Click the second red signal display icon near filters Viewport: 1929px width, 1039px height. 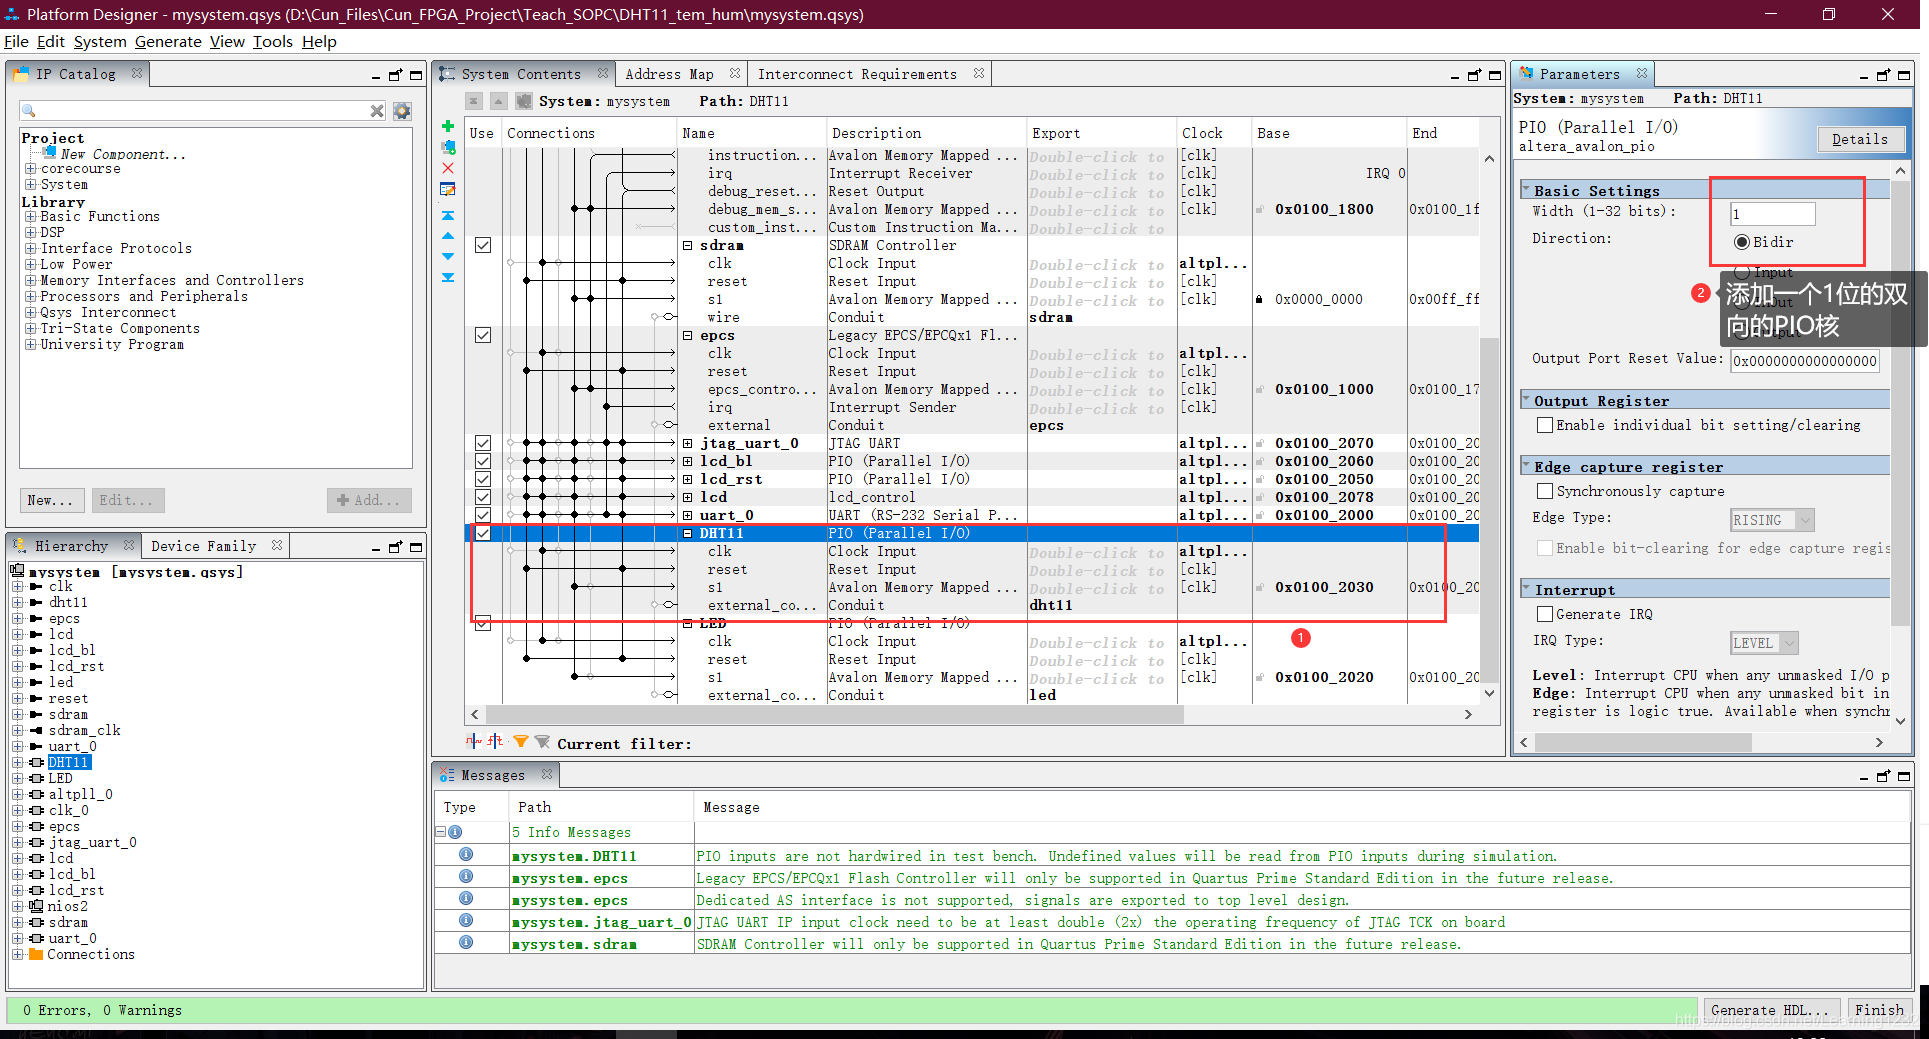tap(495, 741)
